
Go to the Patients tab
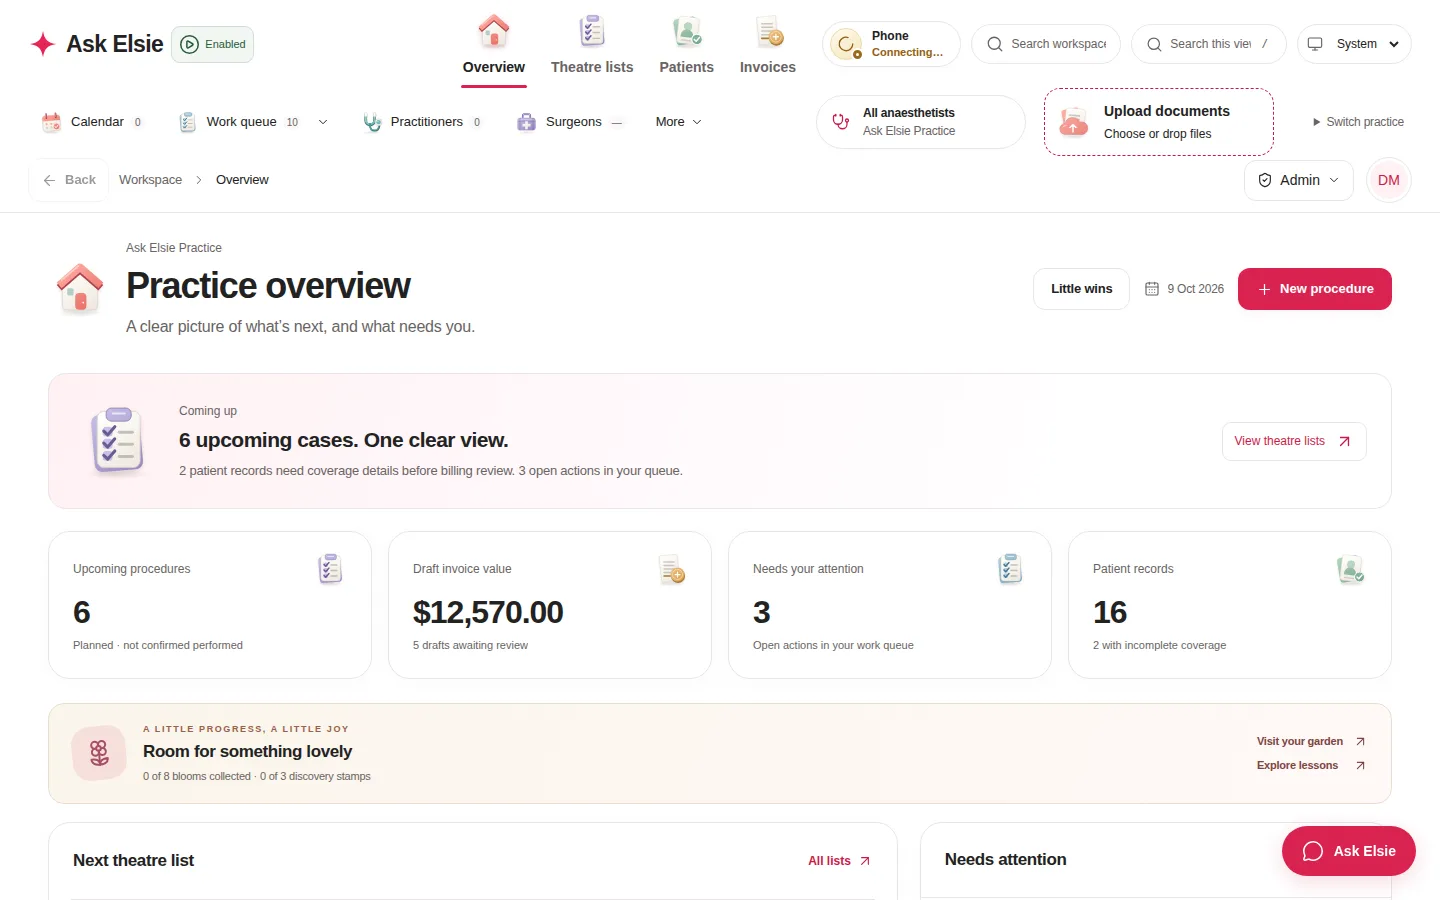point(686,46)
